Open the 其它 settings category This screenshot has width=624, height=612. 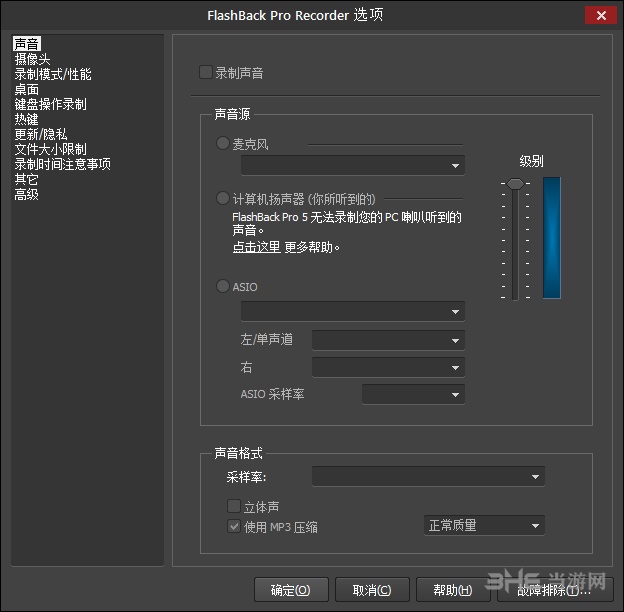point(27,179)
